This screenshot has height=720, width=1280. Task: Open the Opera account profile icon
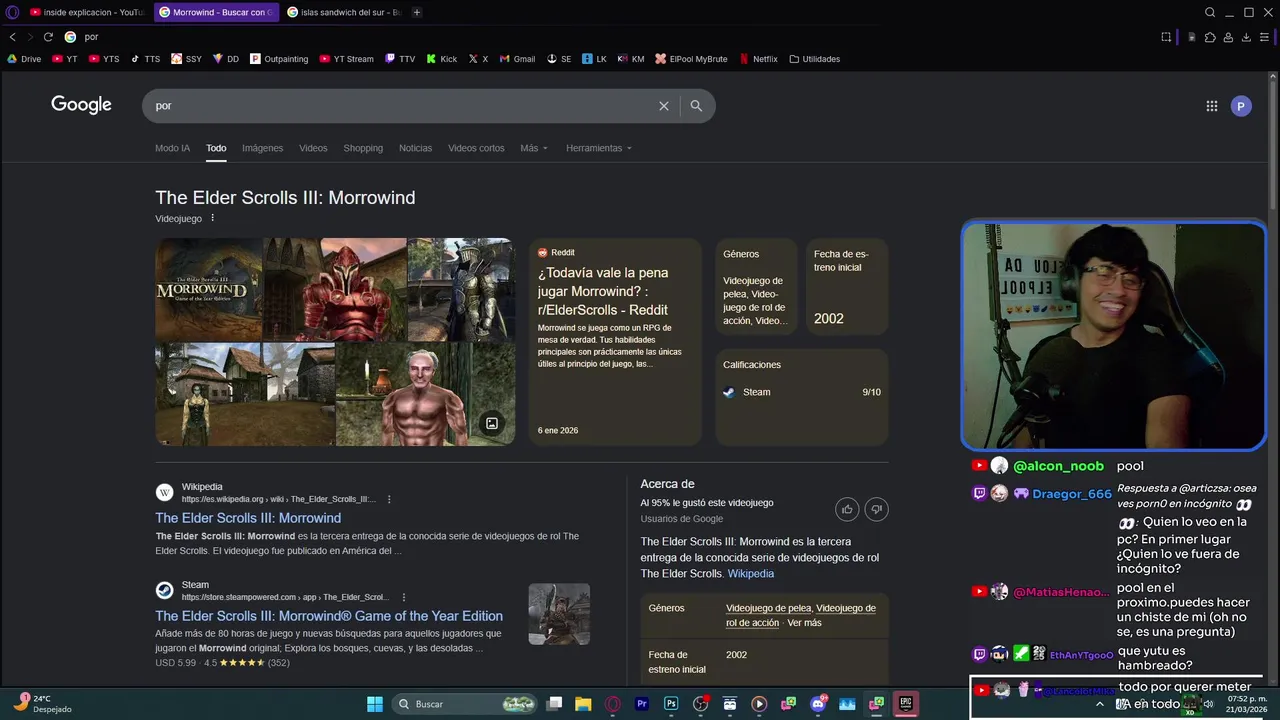[x=1228, y=37]
